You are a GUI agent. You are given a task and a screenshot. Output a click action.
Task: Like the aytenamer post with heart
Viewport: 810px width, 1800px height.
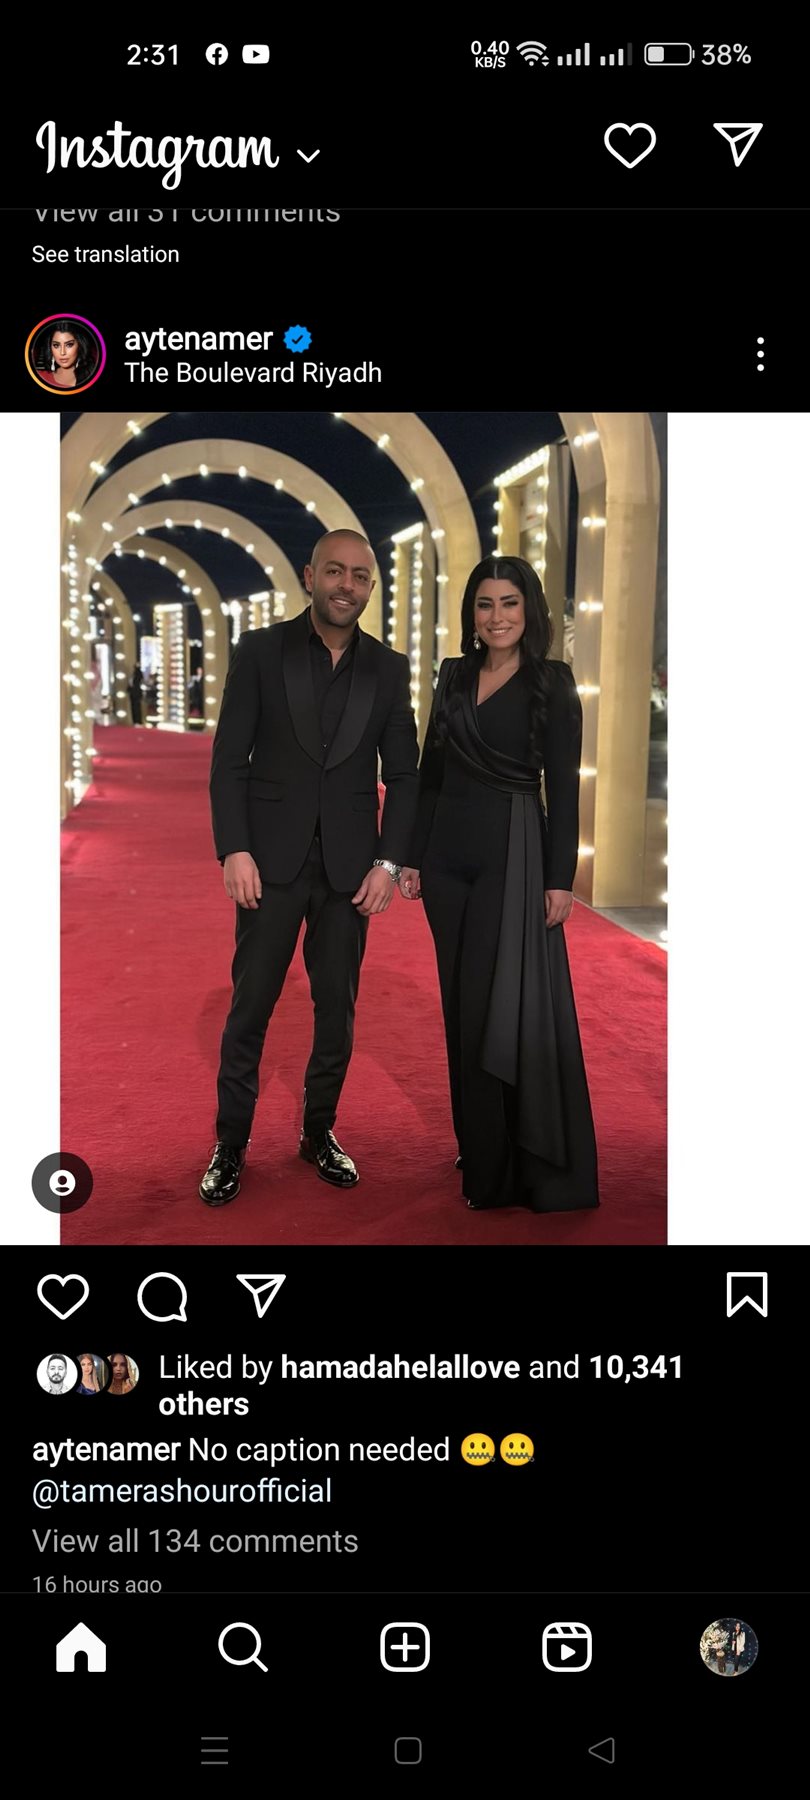coord(63,1297)
